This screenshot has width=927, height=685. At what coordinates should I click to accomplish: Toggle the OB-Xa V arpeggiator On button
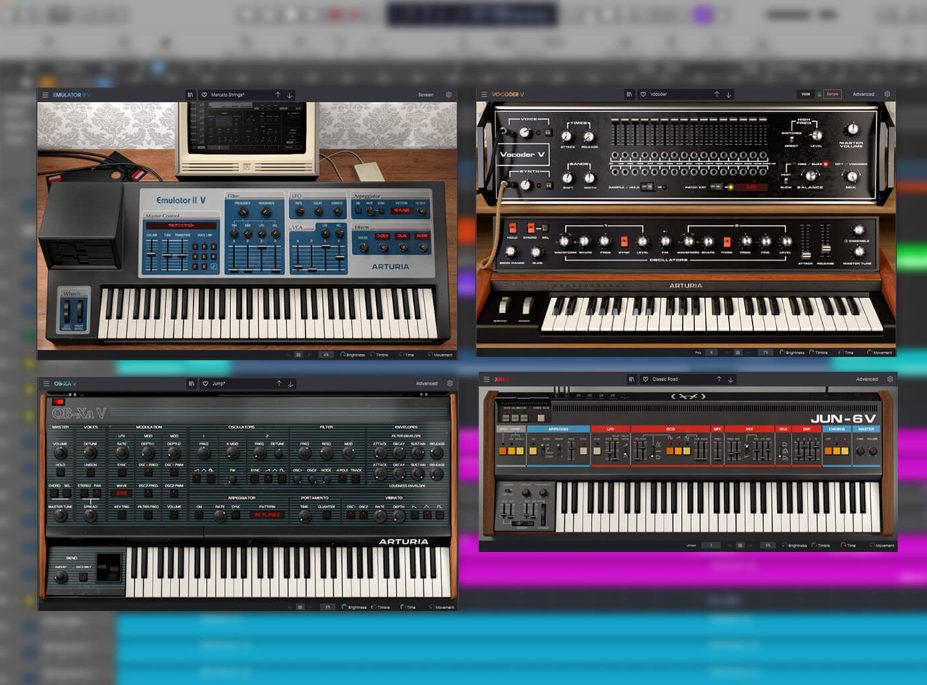tap(199, 515)
